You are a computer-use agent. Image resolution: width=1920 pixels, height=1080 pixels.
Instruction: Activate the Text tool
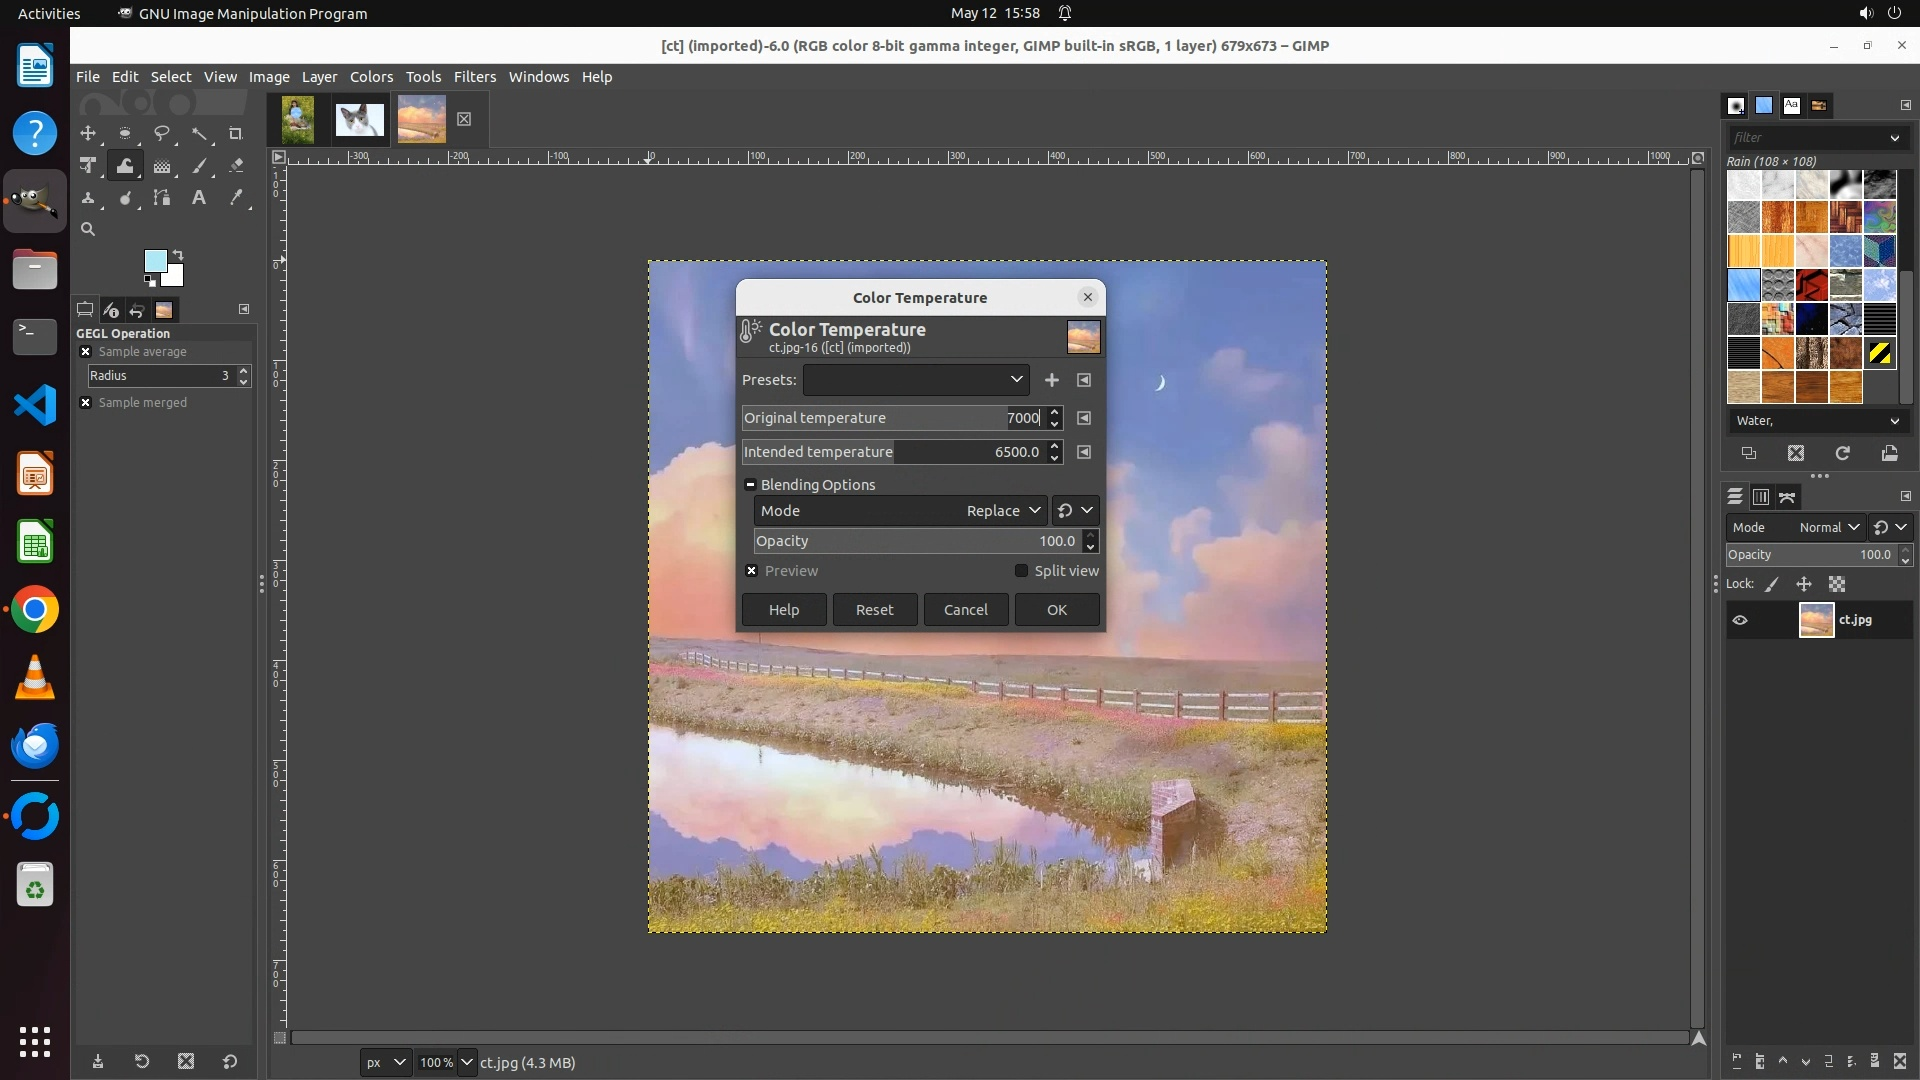coord(199,198)
